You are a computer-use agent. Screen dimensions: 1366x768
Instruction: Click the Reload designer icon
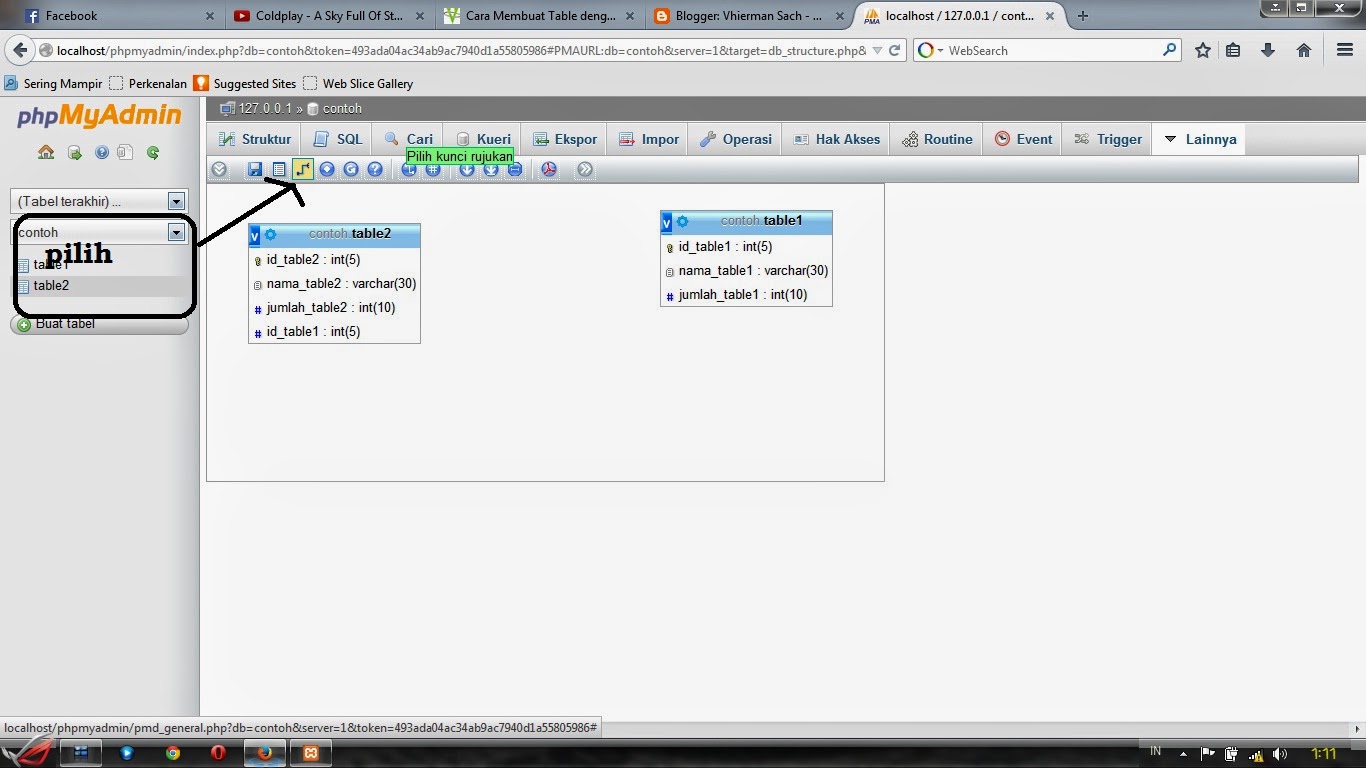click(x=351, y=169)
